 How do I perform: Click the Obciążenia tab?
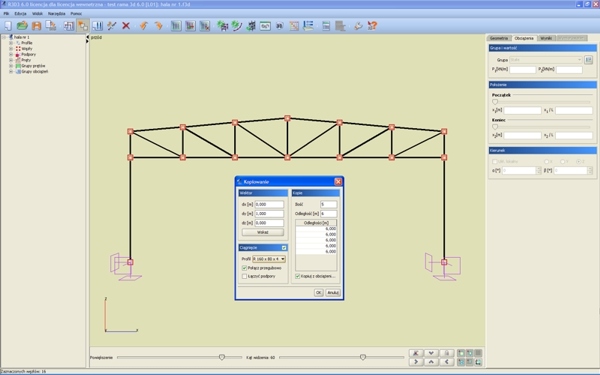click(x=524, y=38)
